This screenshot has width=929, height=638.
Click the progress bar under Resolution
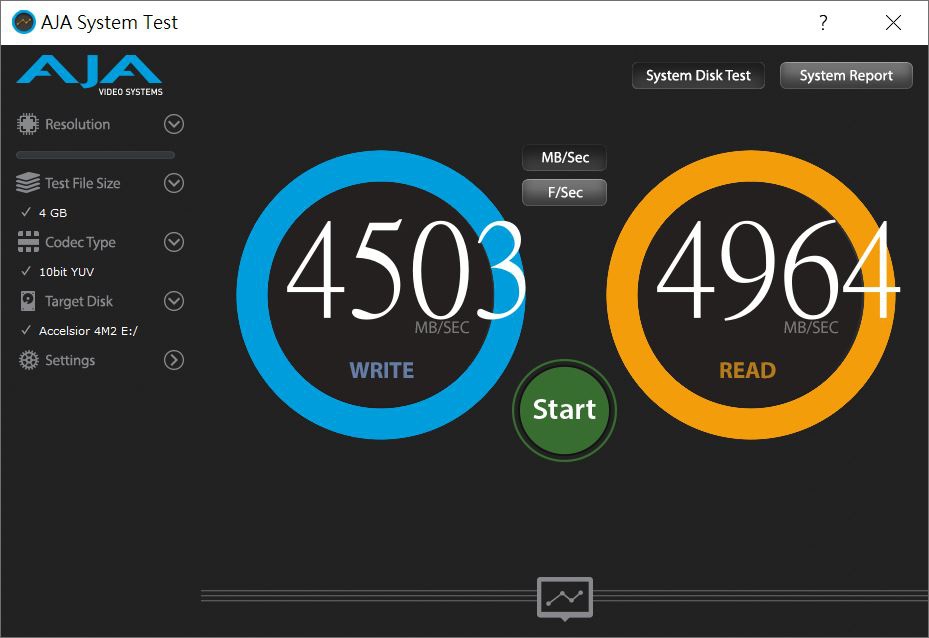95,155
